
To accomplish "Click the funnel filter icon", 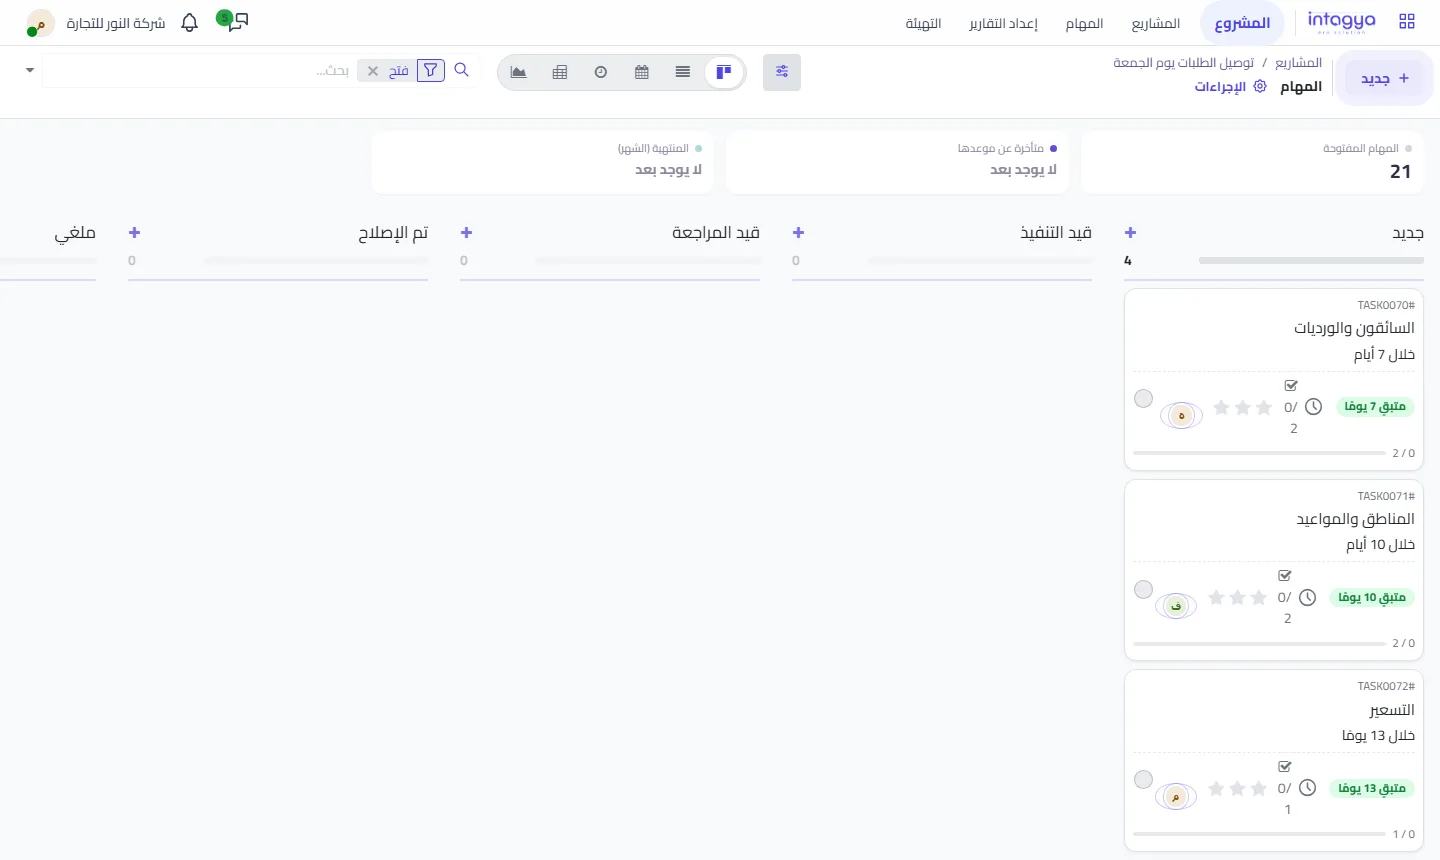I will [431, 70].
